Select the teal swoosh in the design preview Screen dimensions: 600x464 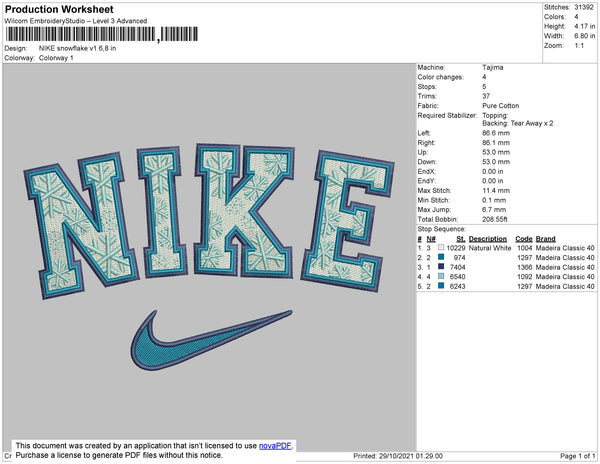211,340
